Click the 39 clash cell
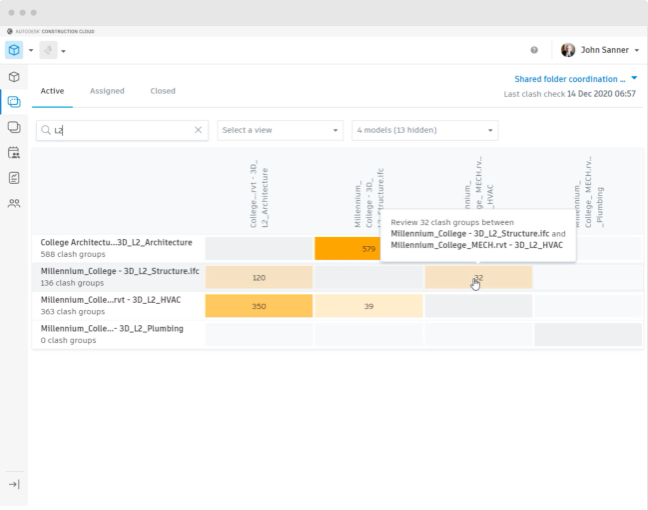 (369, 306)
